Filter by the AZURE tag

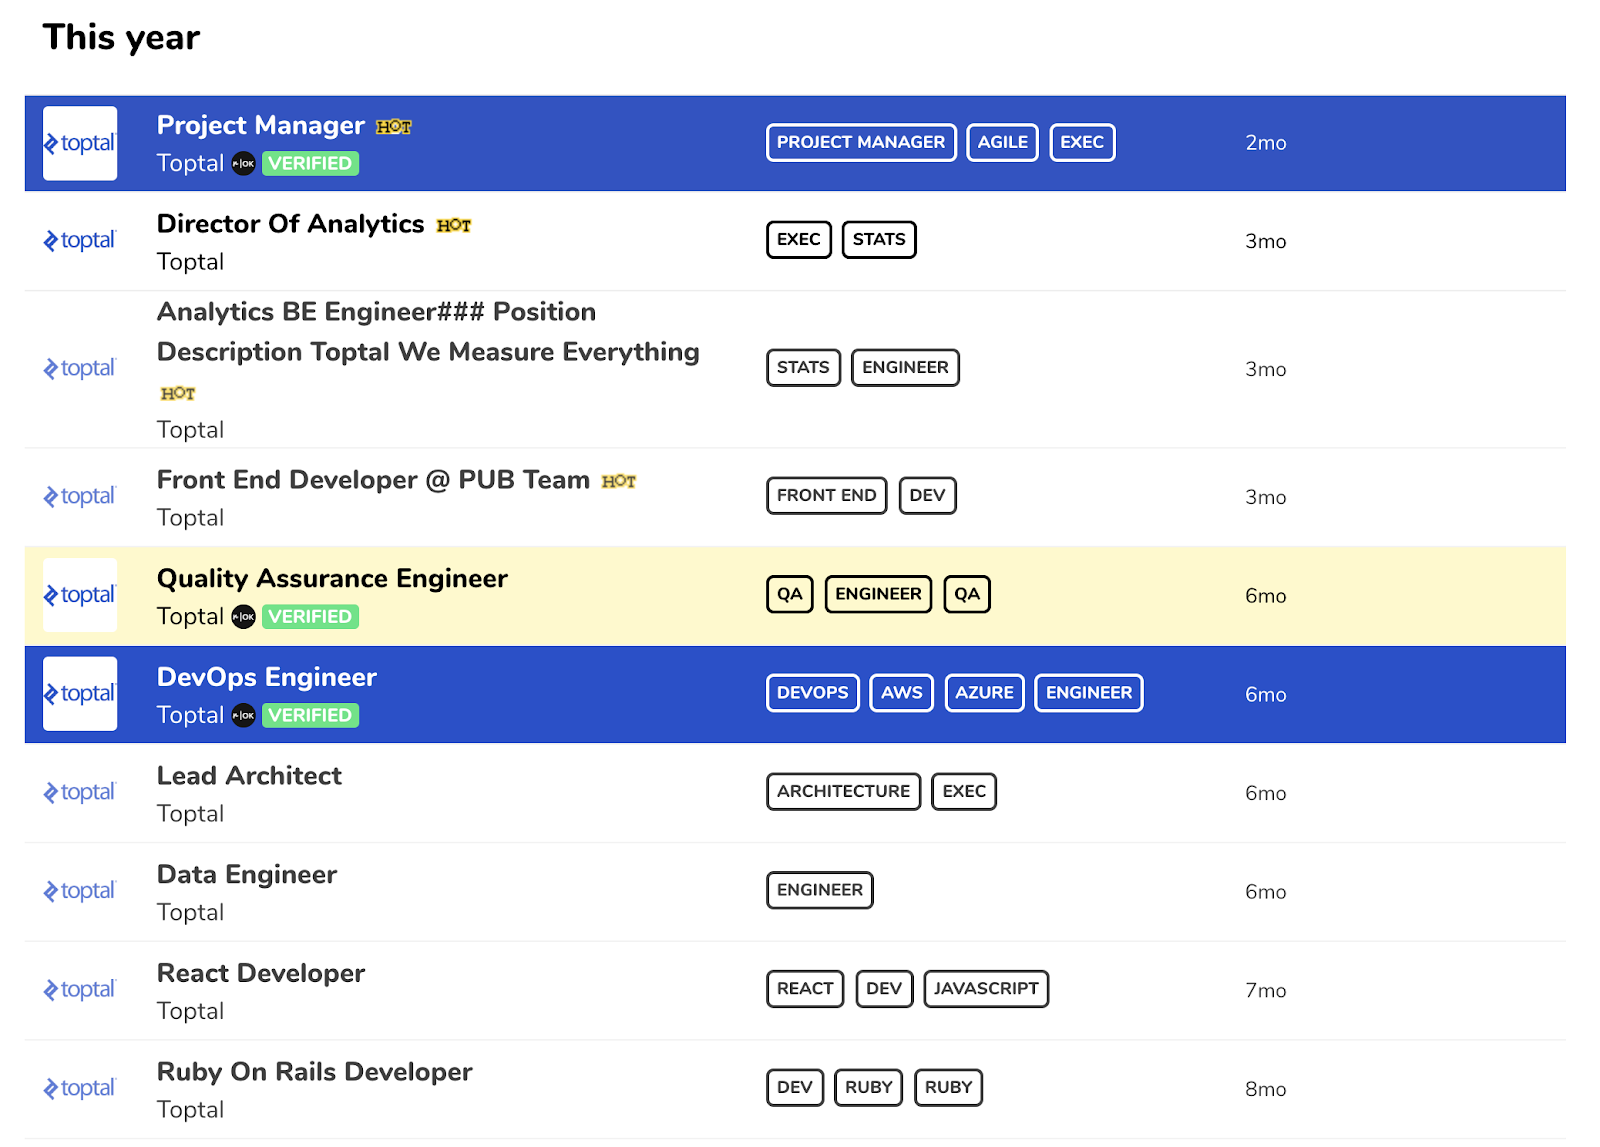point(984,693)
